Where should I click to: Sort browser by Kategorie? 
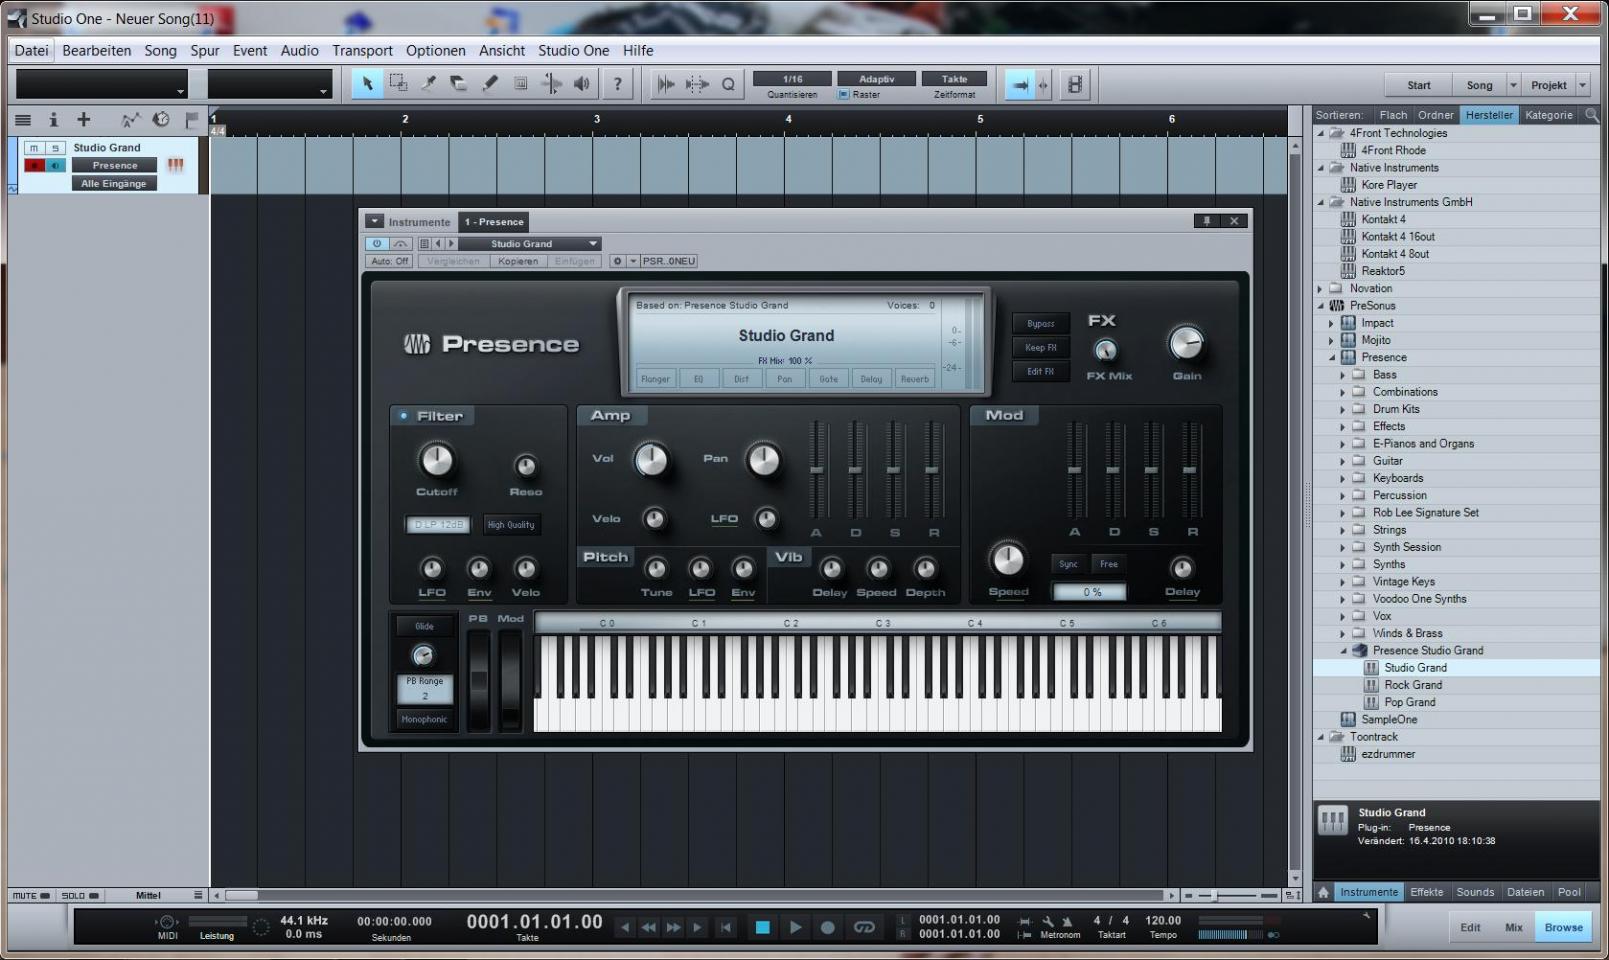1548,115
